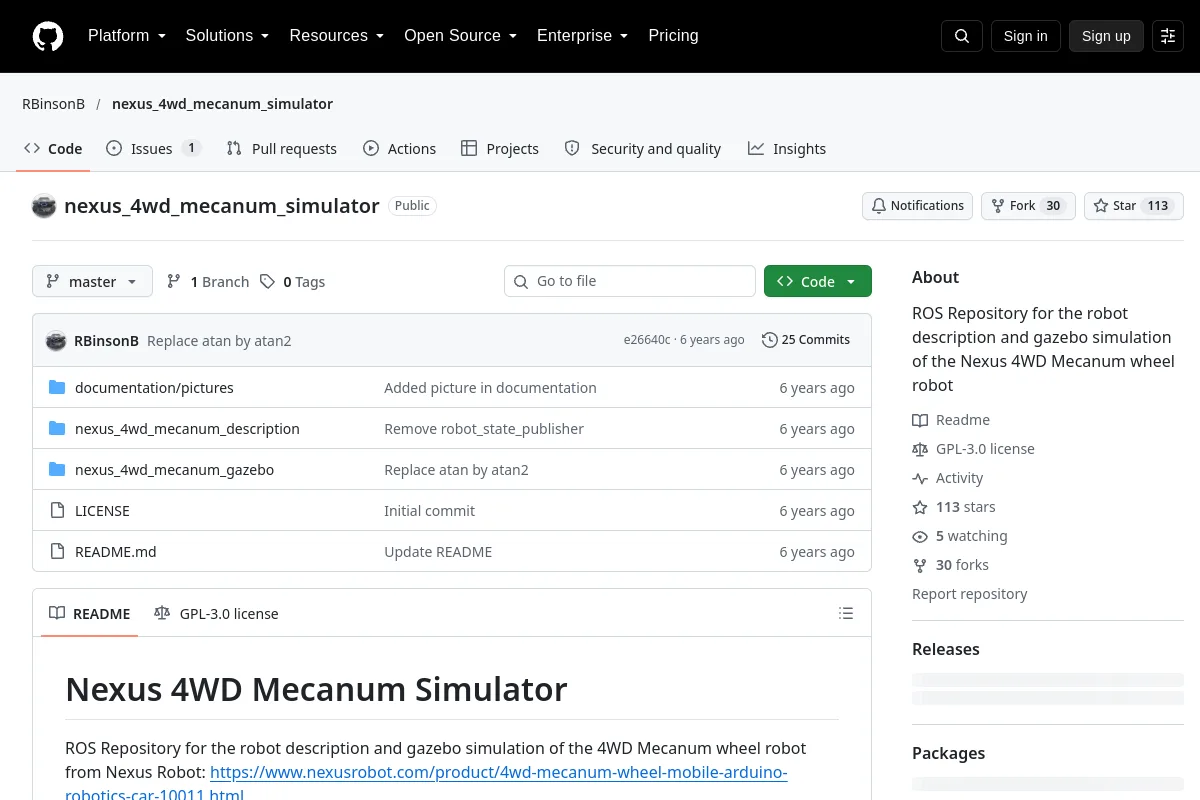The width and height of the screenshot is (1200, 800).
Task: Switch to Security and quality tab
Action: click(642, 149)
